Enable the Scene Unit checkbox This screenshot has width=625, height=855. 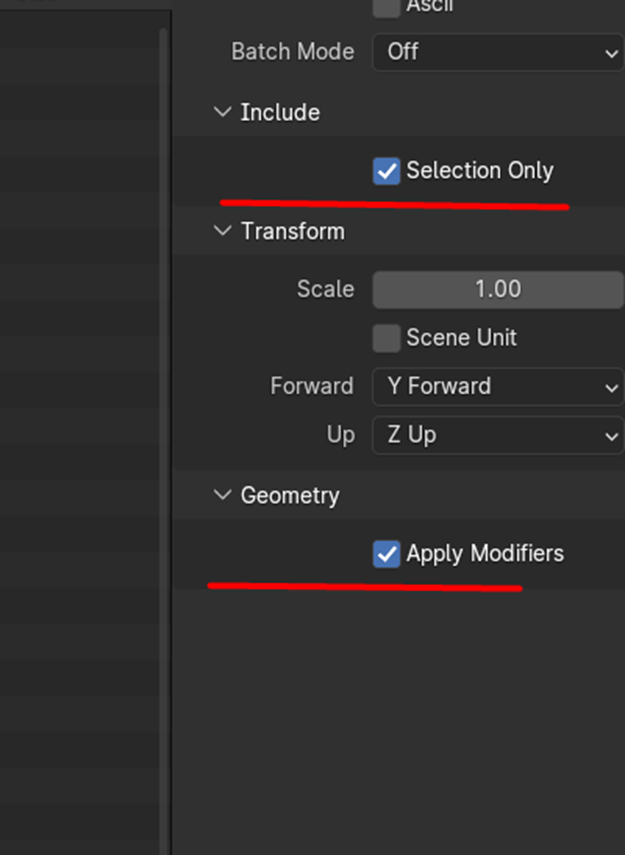[386, 338]
